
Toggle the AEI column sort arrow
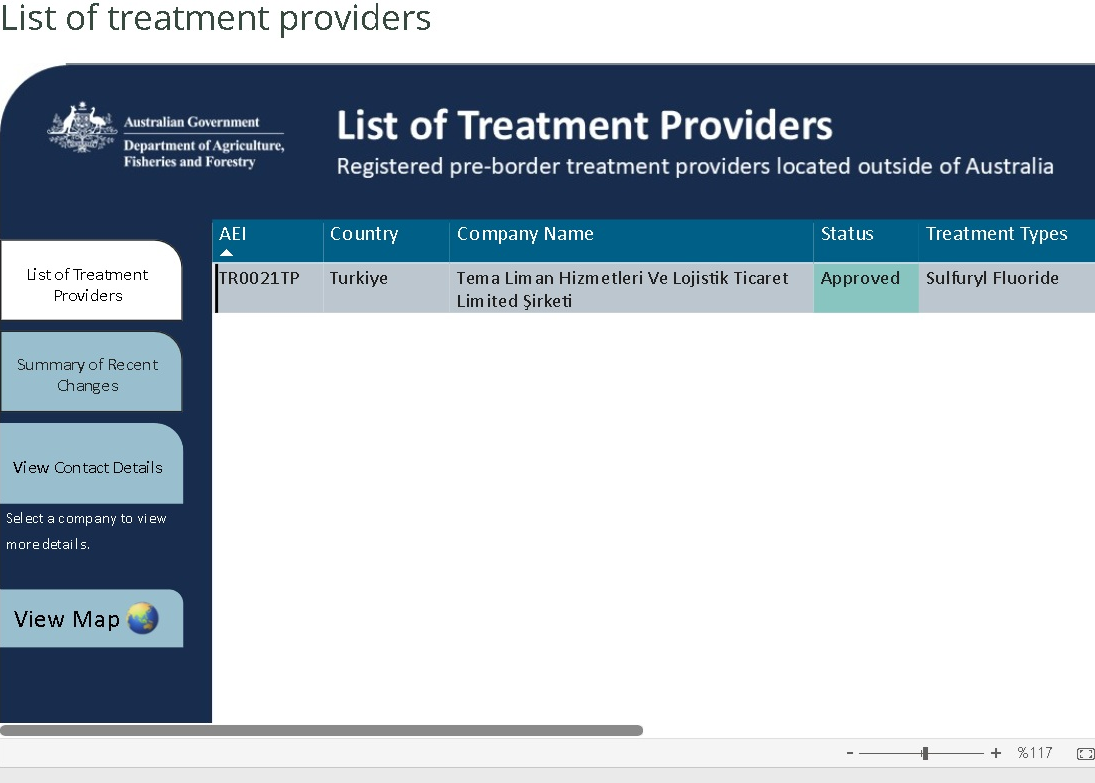(x=226, y=253)
